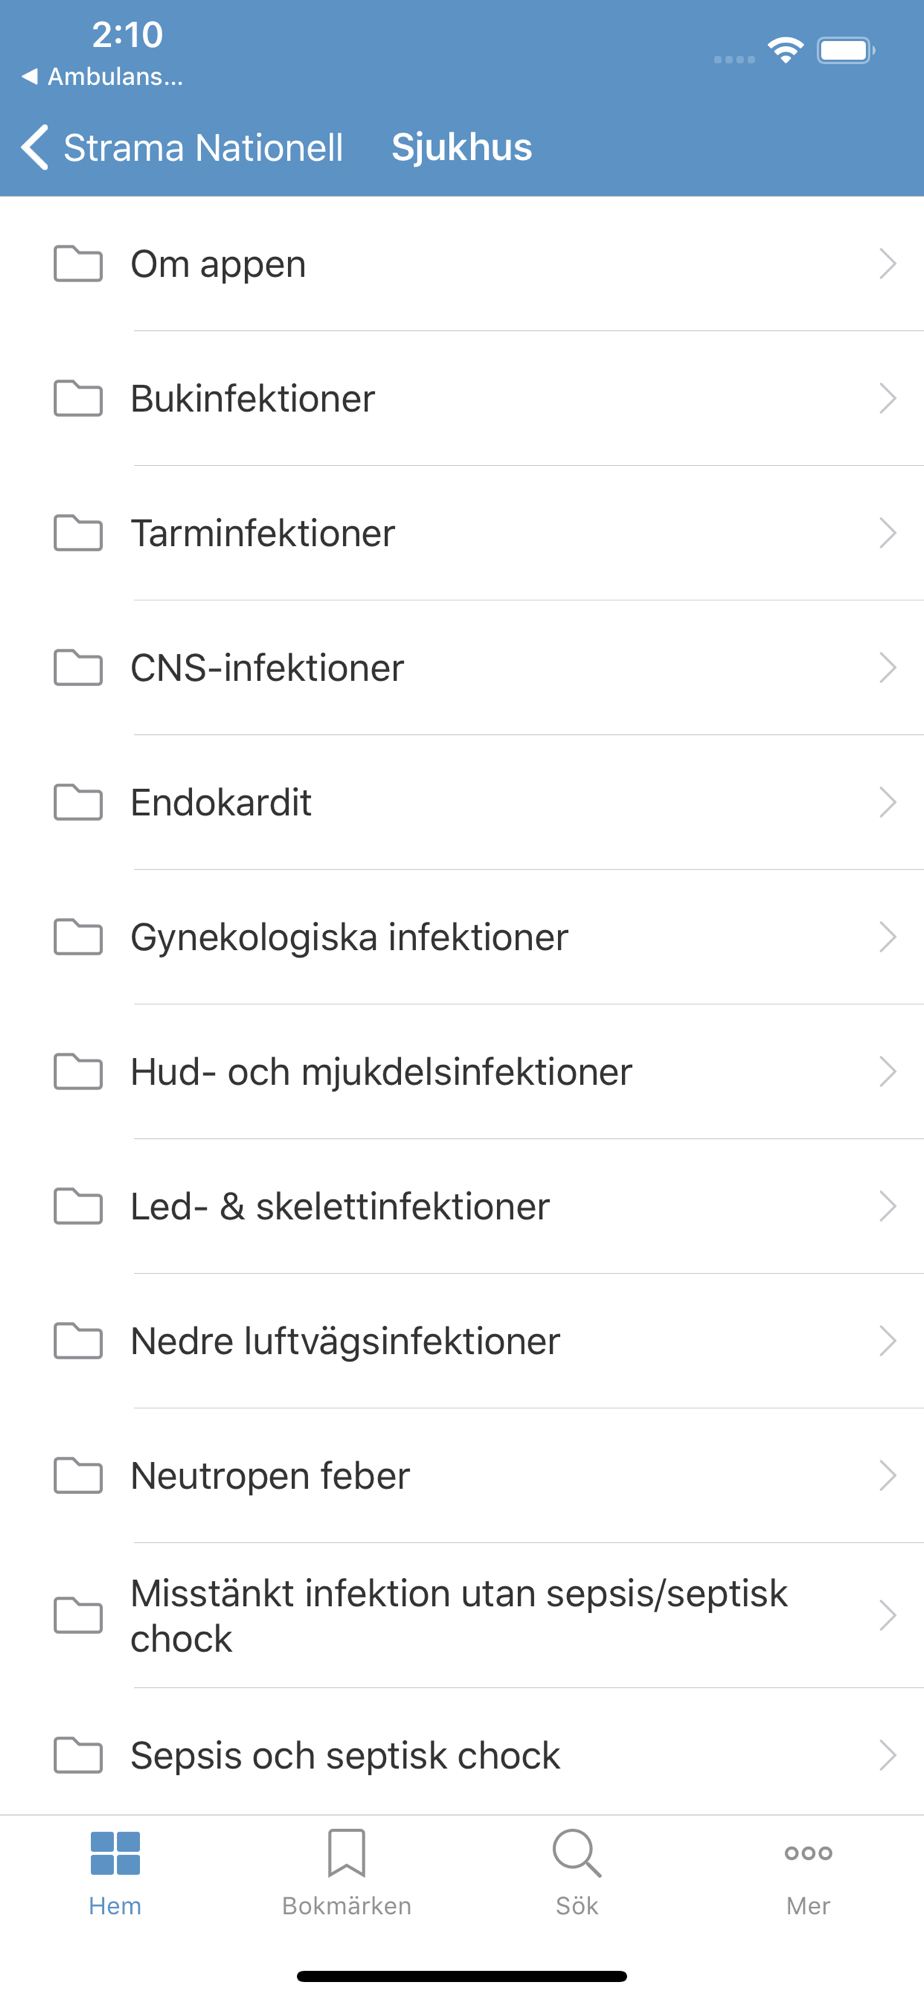Open Hud- och mjukdelsinfektioner folder
The width and height of the screenshot is (924, 2000).
click(x=381, y=1072)
